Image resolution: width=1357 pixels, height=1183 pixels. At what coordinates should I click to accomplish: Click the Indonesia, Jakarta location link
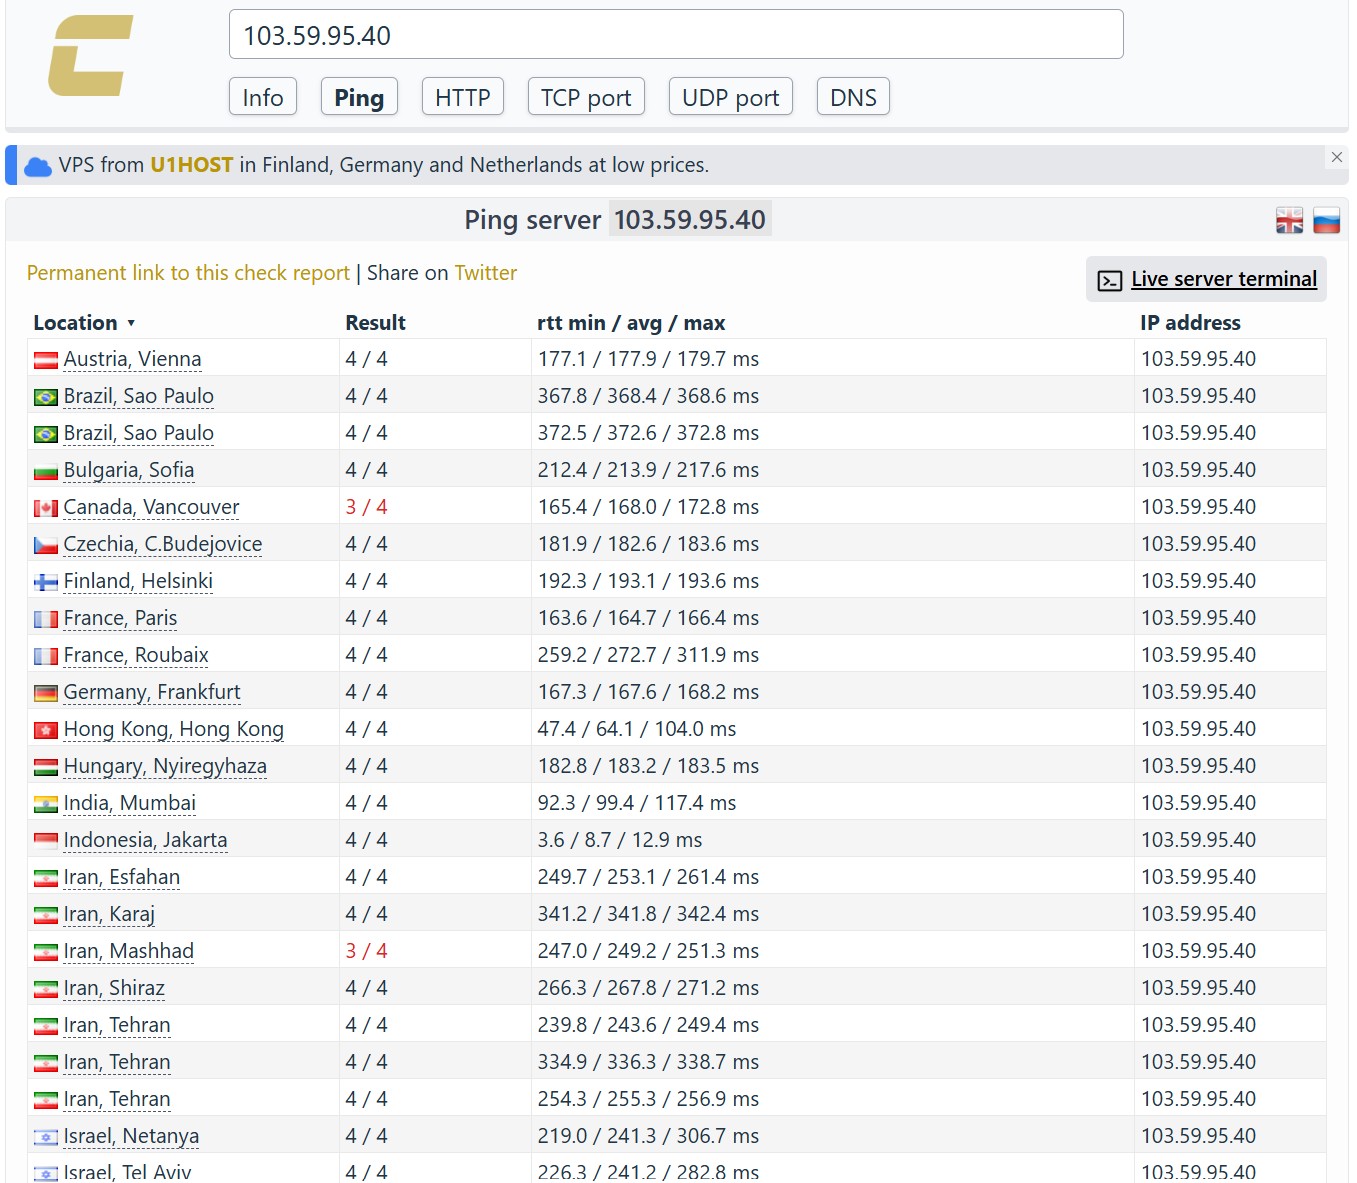coord(145,840)
